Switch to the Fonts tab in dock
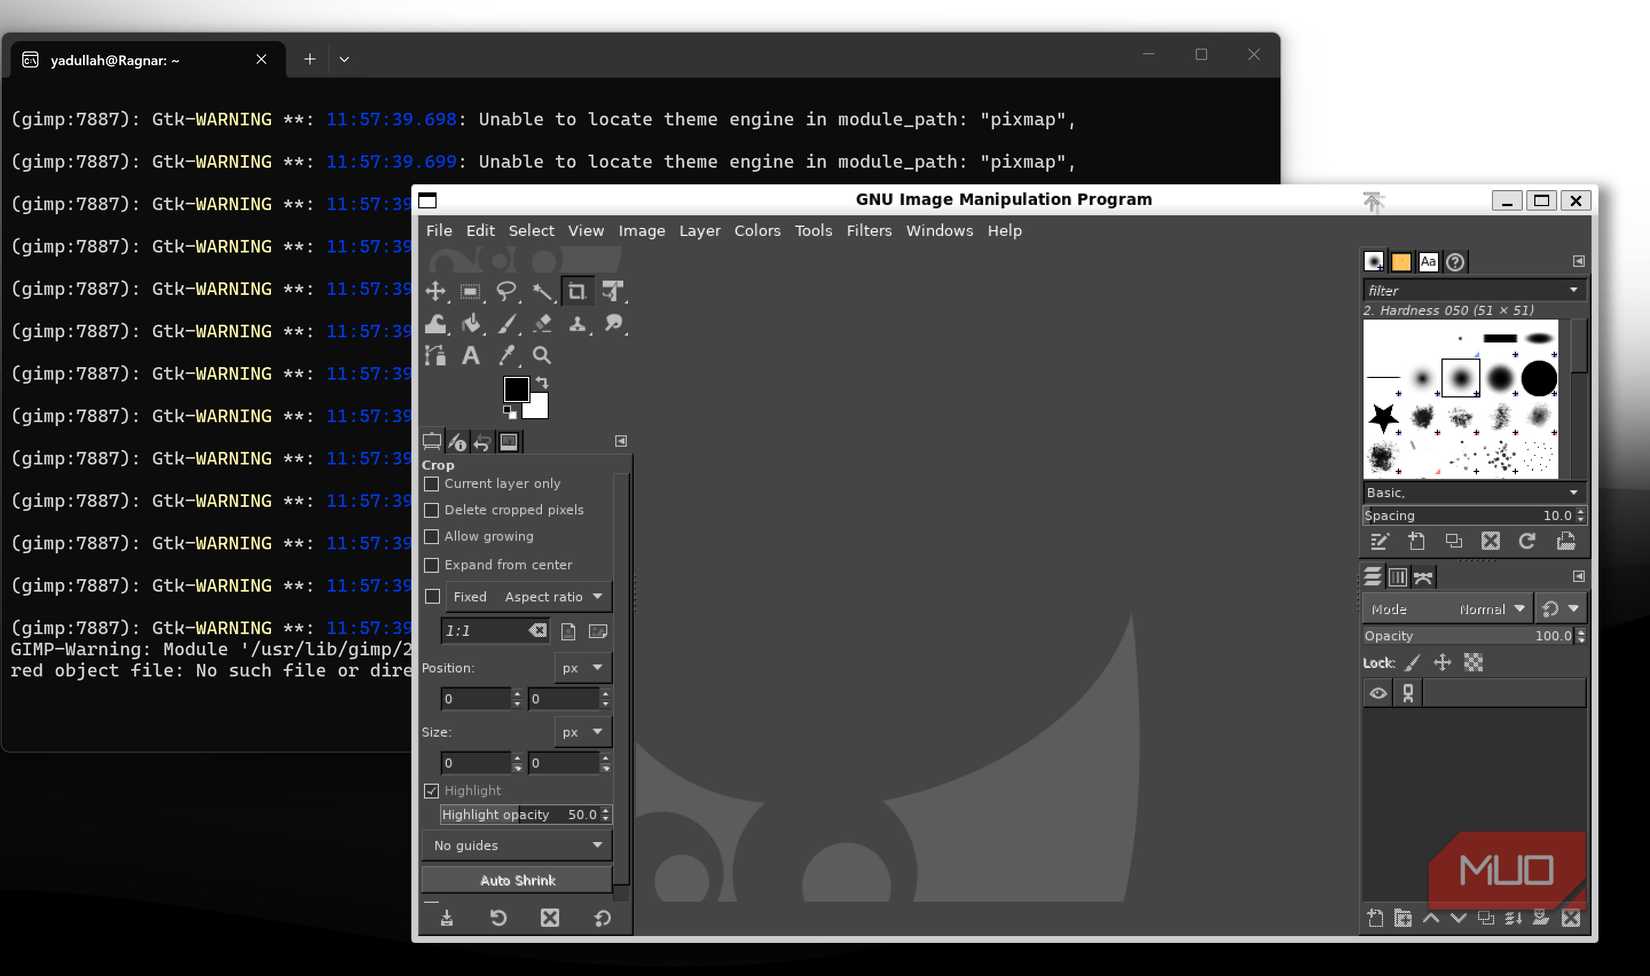Screen dimensions: 1650x976 coord(1428,262)
